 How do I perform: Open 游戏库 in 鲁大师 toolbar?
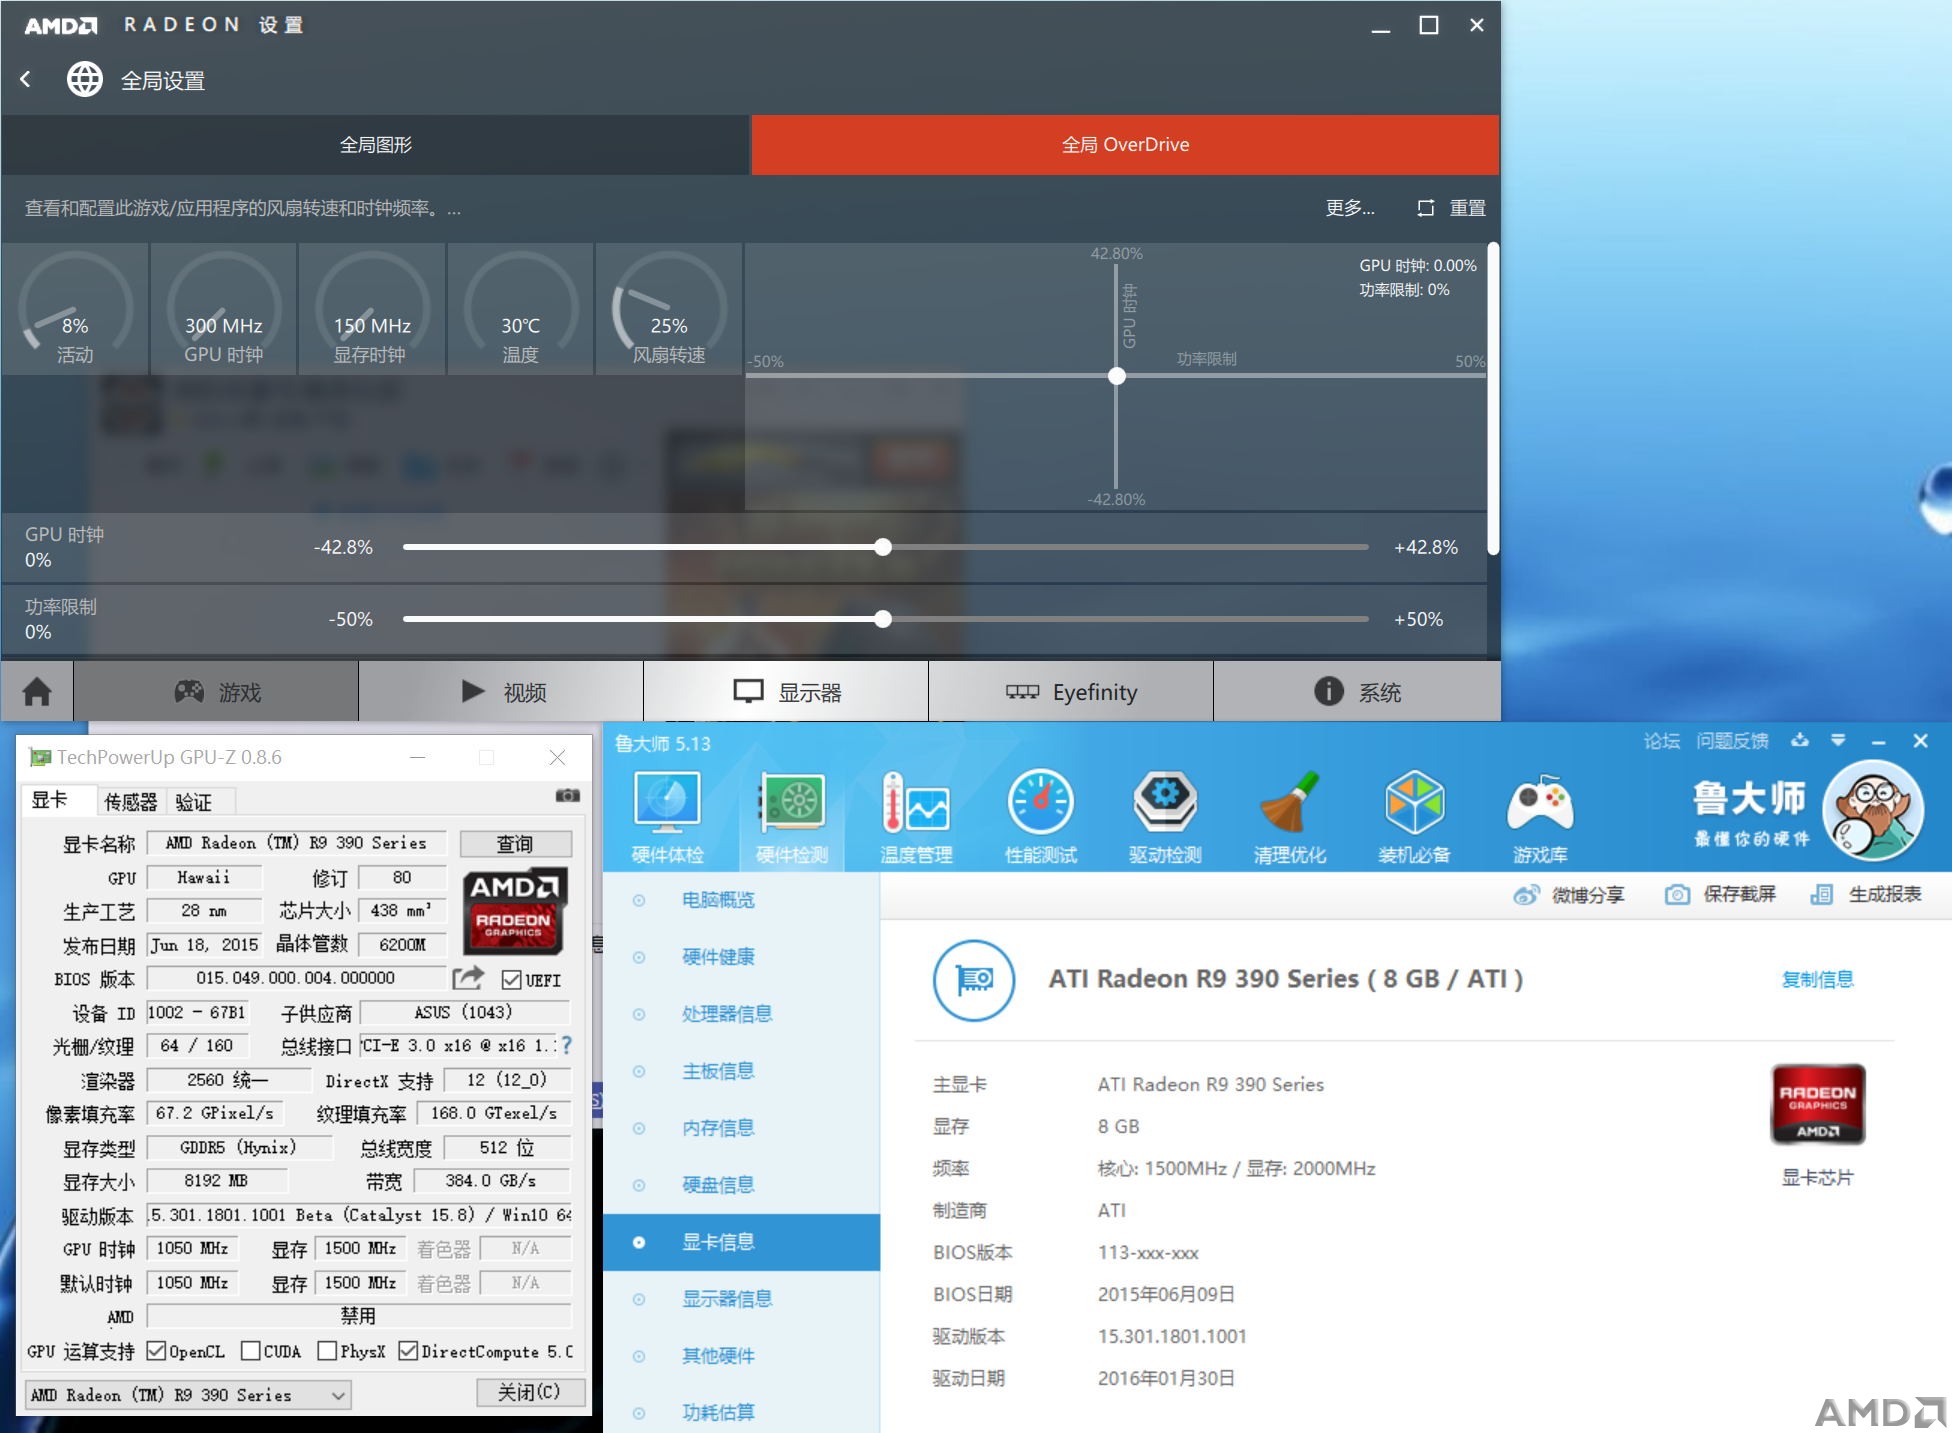coord(1540,818)
